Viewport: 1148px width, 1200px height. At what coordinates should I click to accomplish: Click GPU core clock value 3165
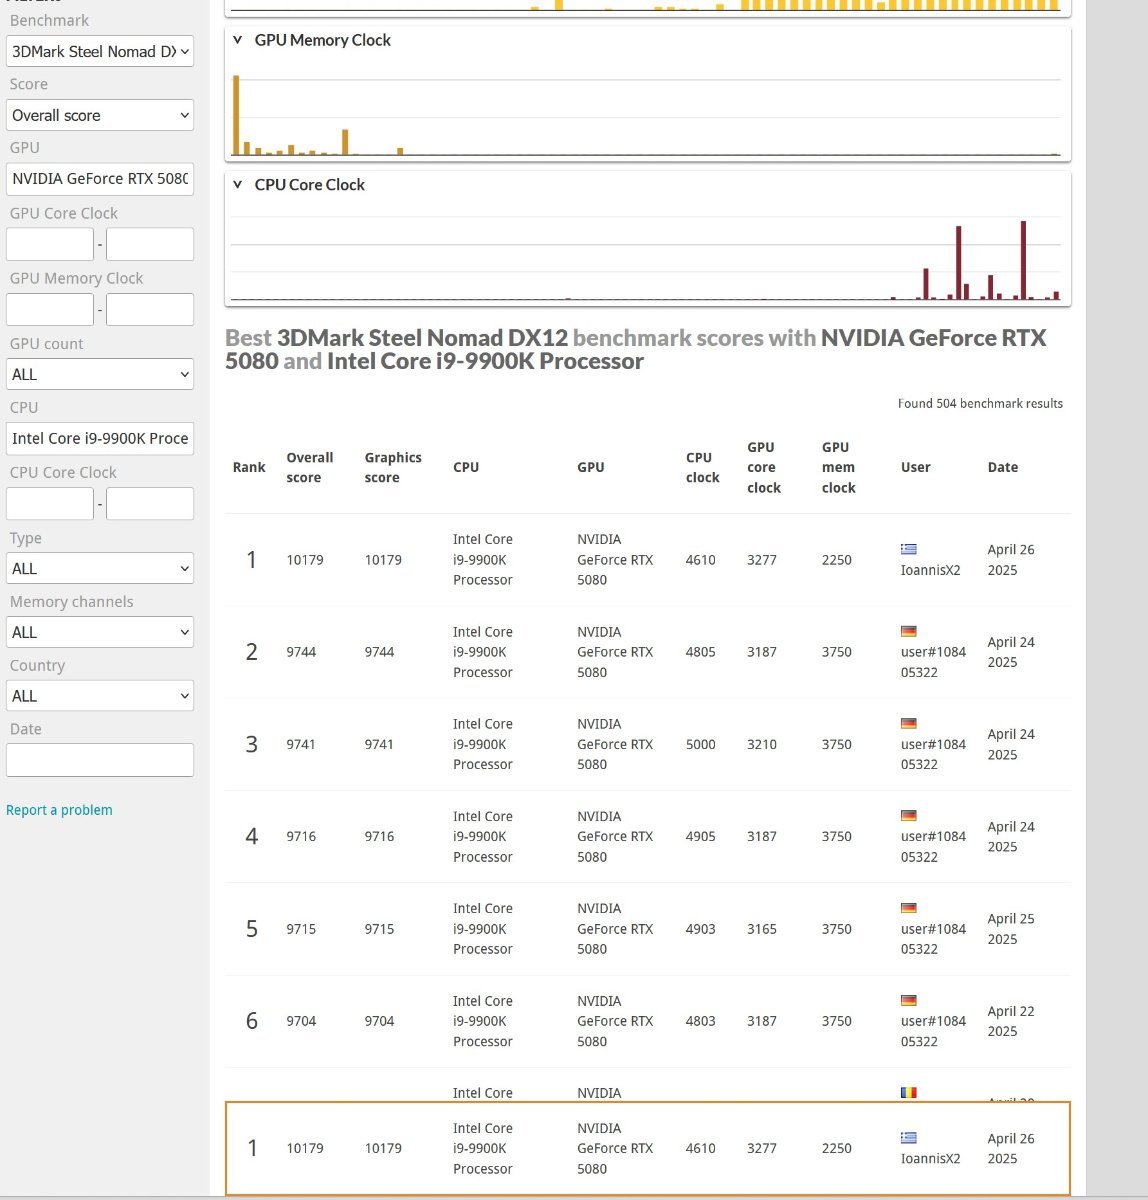[x=762, y=929]
